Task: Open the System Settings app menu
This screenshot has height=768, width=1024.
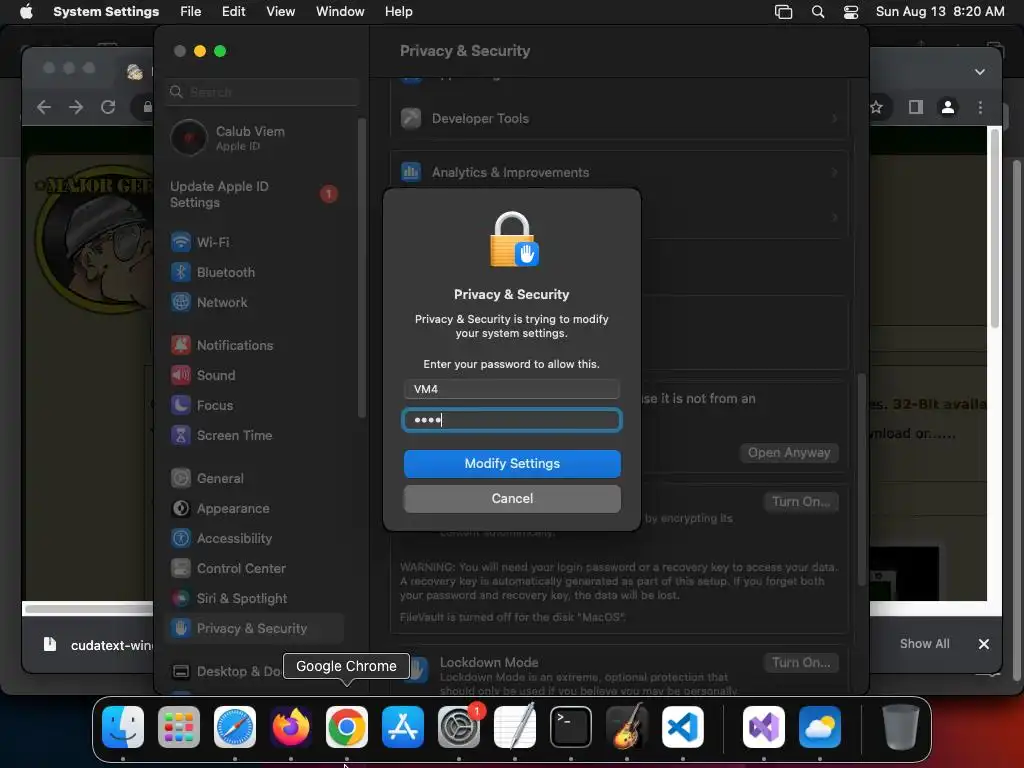Action: [x=106, y=12]
